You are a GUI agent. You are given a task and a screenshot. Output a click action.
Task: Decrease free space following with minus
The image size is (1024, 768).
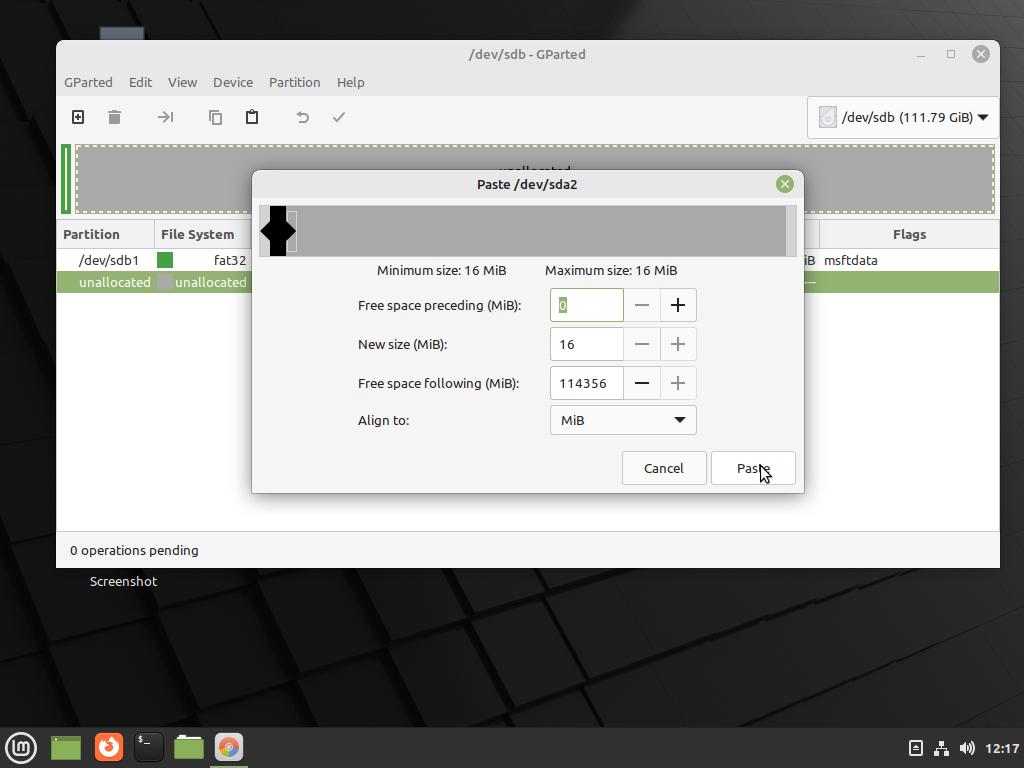pos(642,383)
